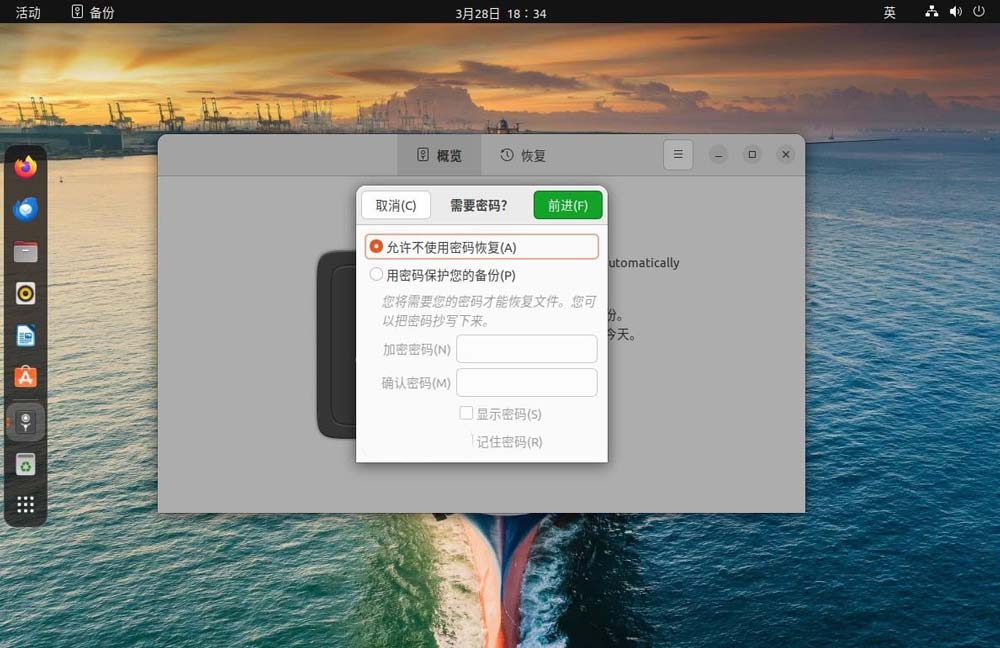The image size is (1000, 648).
Task: Open Ubuntu Software store icon
Action: (26, 377)
